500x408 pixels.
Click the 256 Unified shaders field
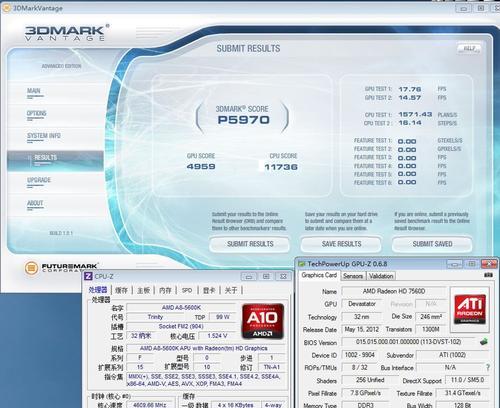[x=370, y=380]
